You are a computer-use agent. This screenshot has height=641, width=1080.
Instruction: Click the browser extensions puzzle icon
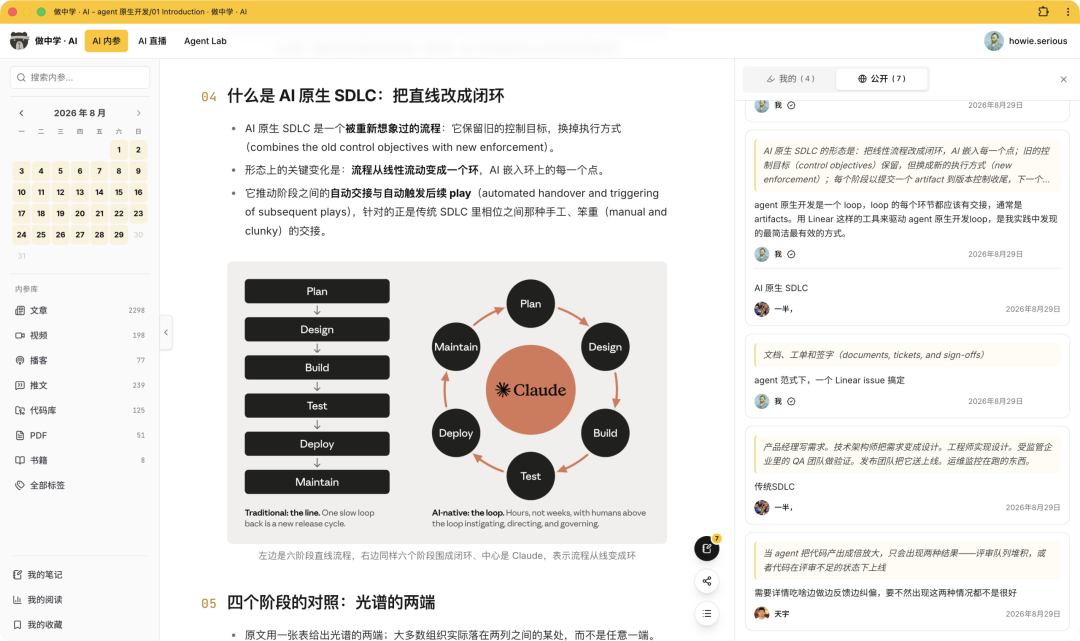tap(1043, 11)
